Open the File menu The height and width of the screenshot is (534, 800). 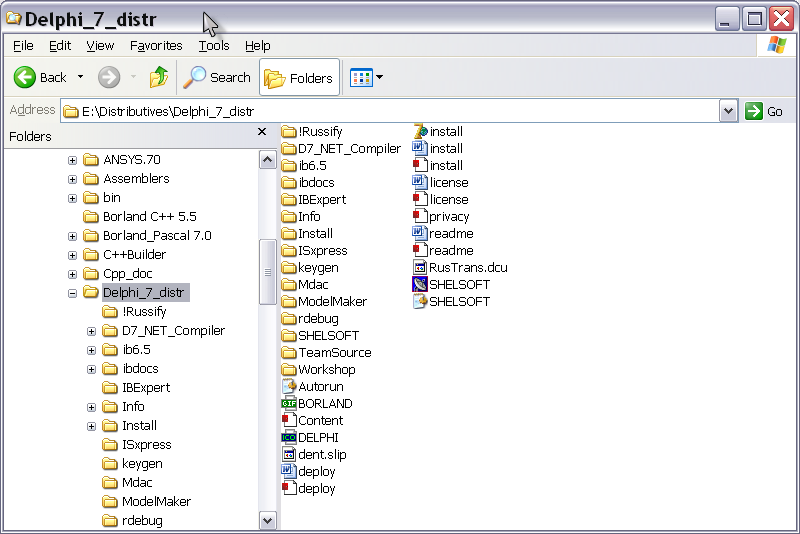click(23, 46)
